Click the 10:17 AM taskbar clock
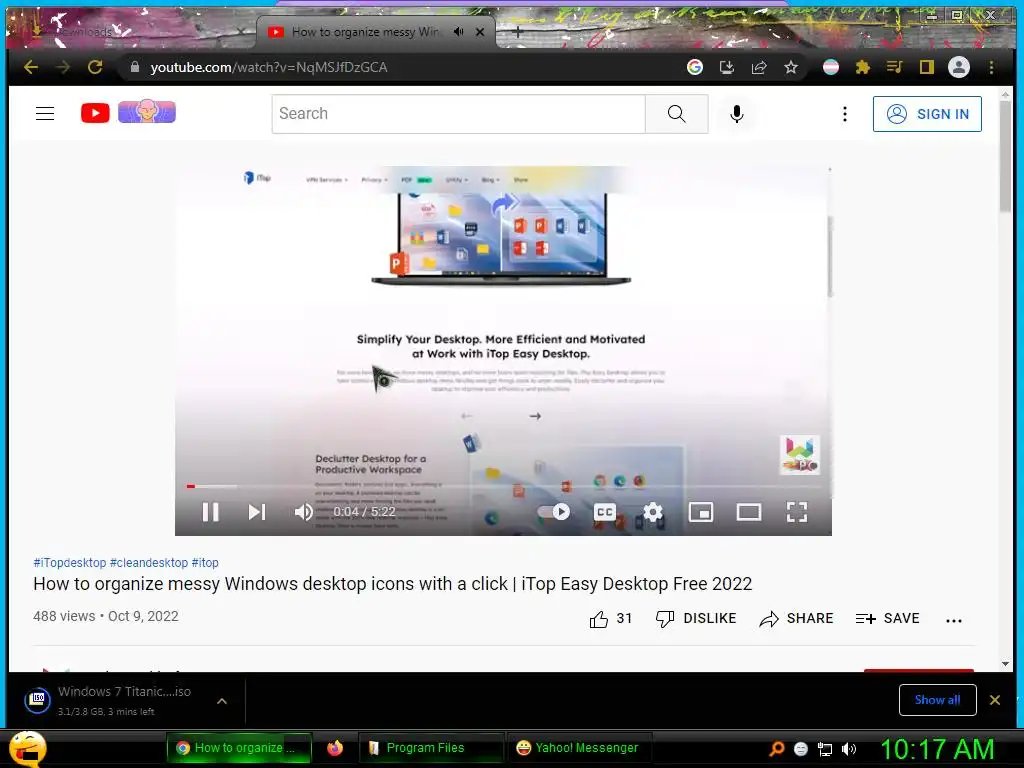 (937, 749)
